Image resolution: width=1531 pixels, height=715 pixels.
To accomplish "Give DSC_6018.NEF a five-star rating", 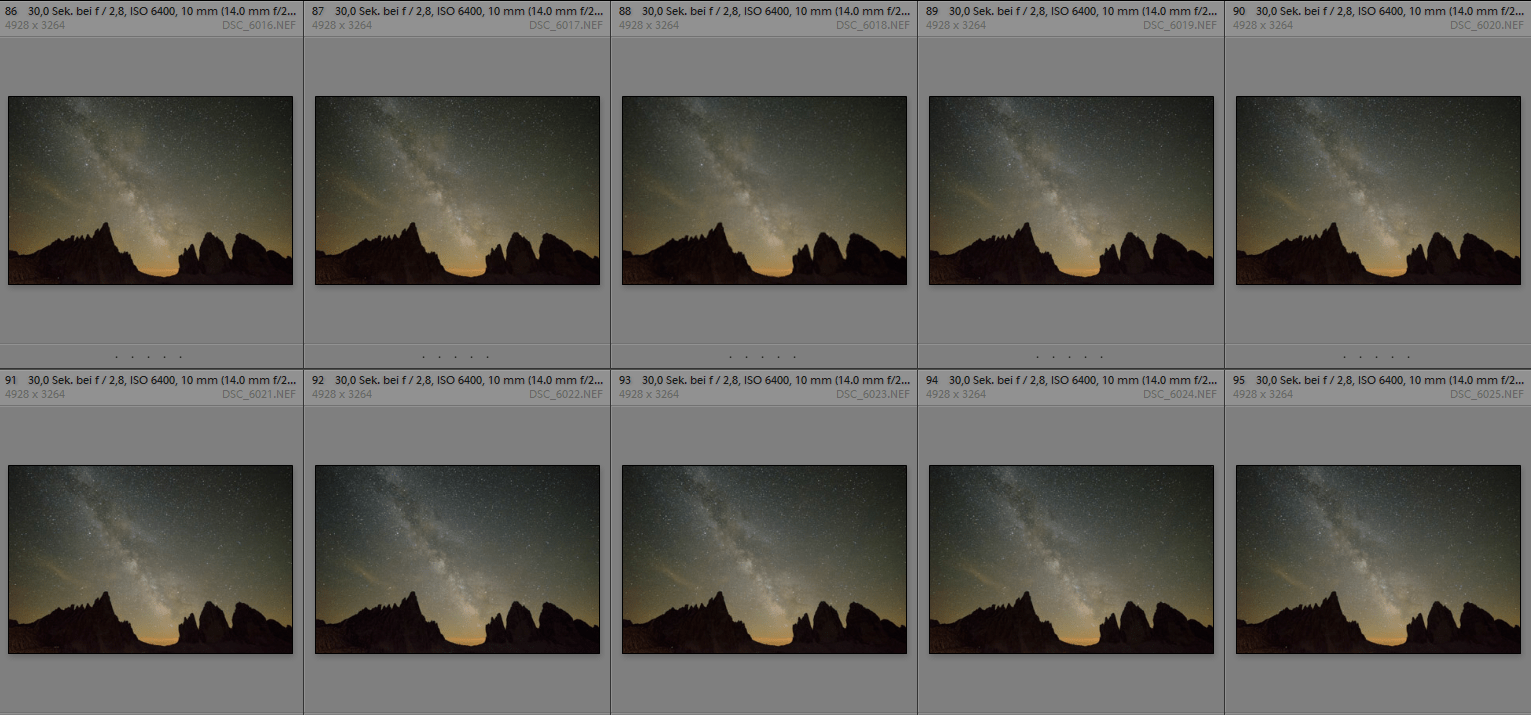I will tap(796, 355).
